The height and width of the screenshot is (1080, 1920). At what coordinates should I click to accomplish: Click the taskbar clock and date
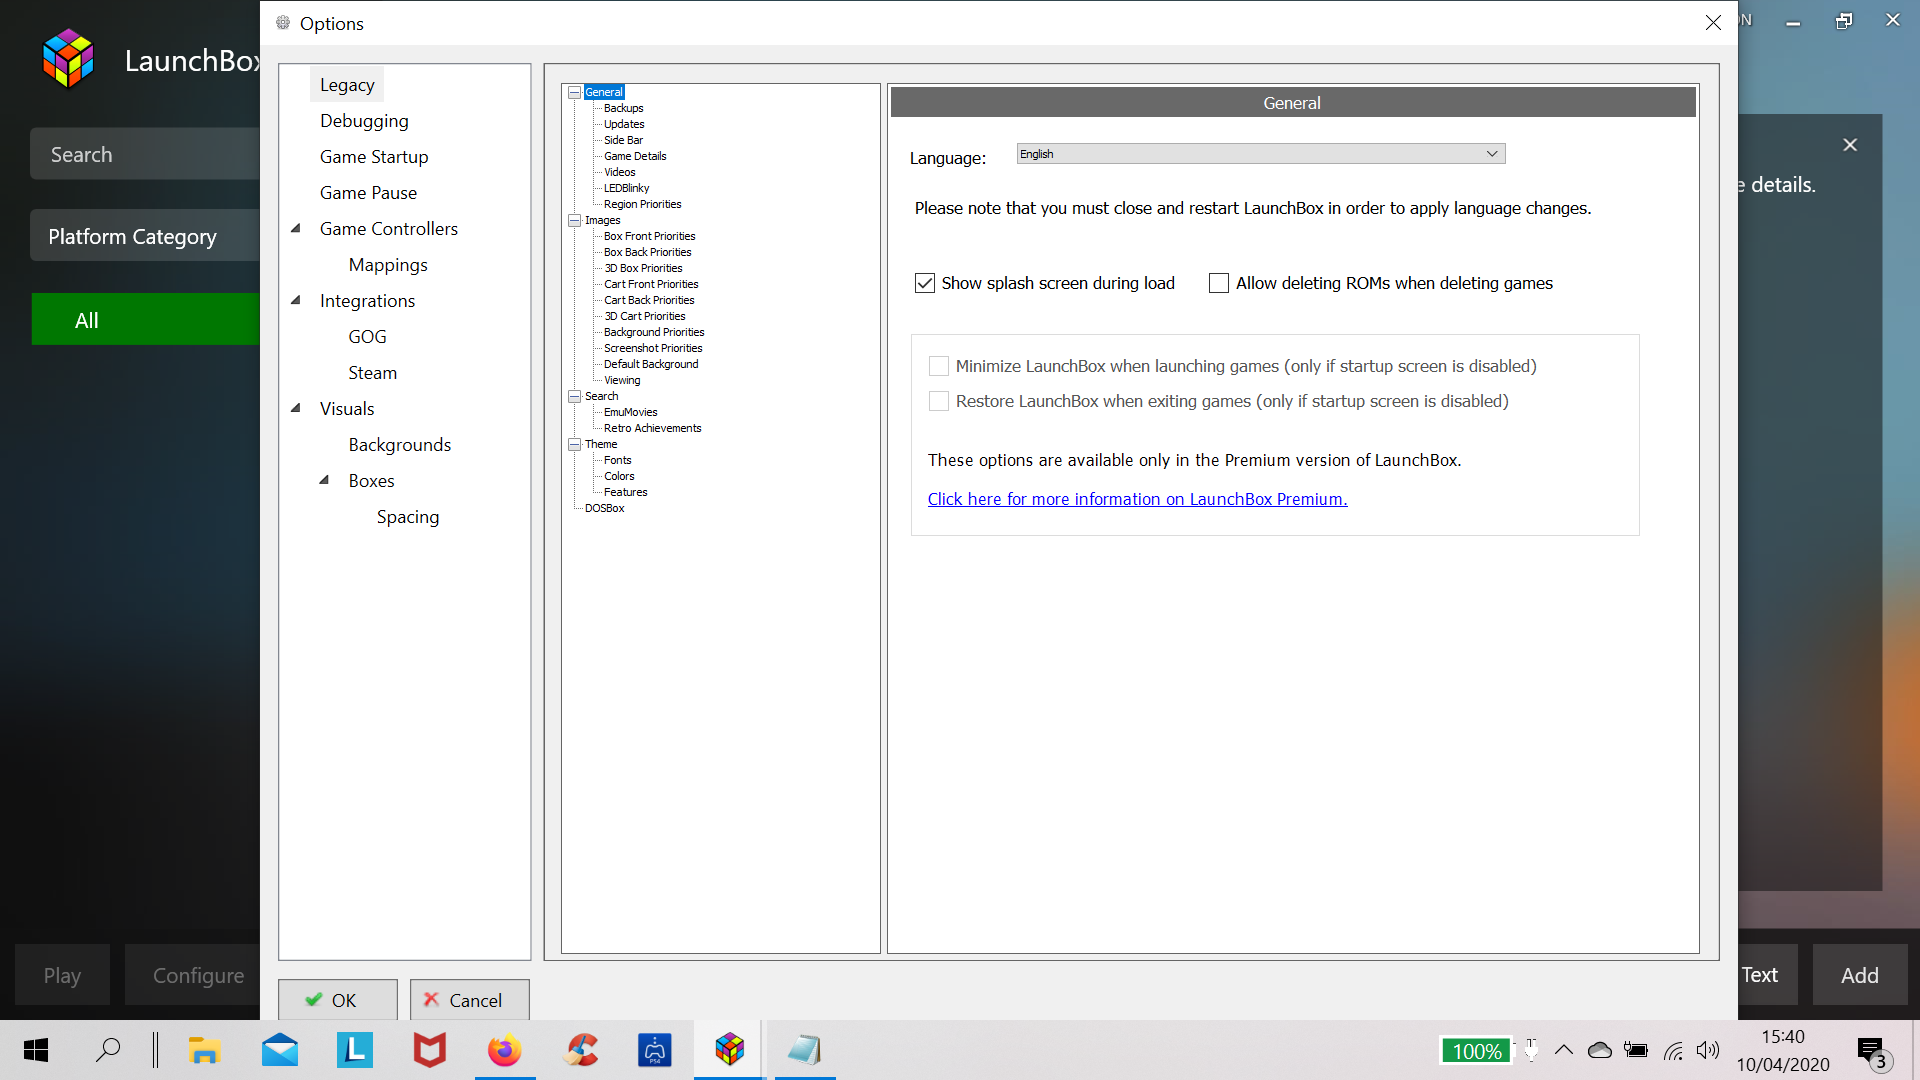point(1783,1051)
